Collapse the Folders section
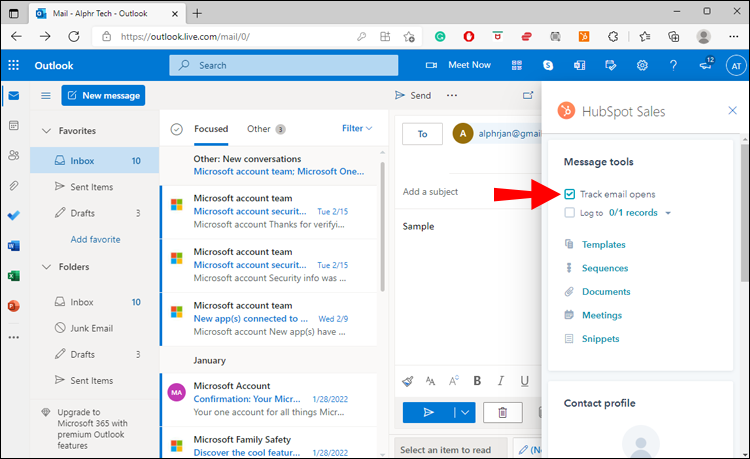This screenshot has width=750, height=459. coord(46,267)
